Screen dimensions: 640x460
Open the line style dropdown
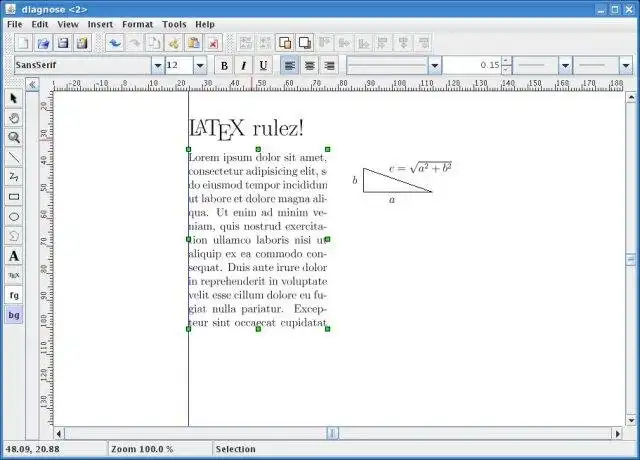435,65
